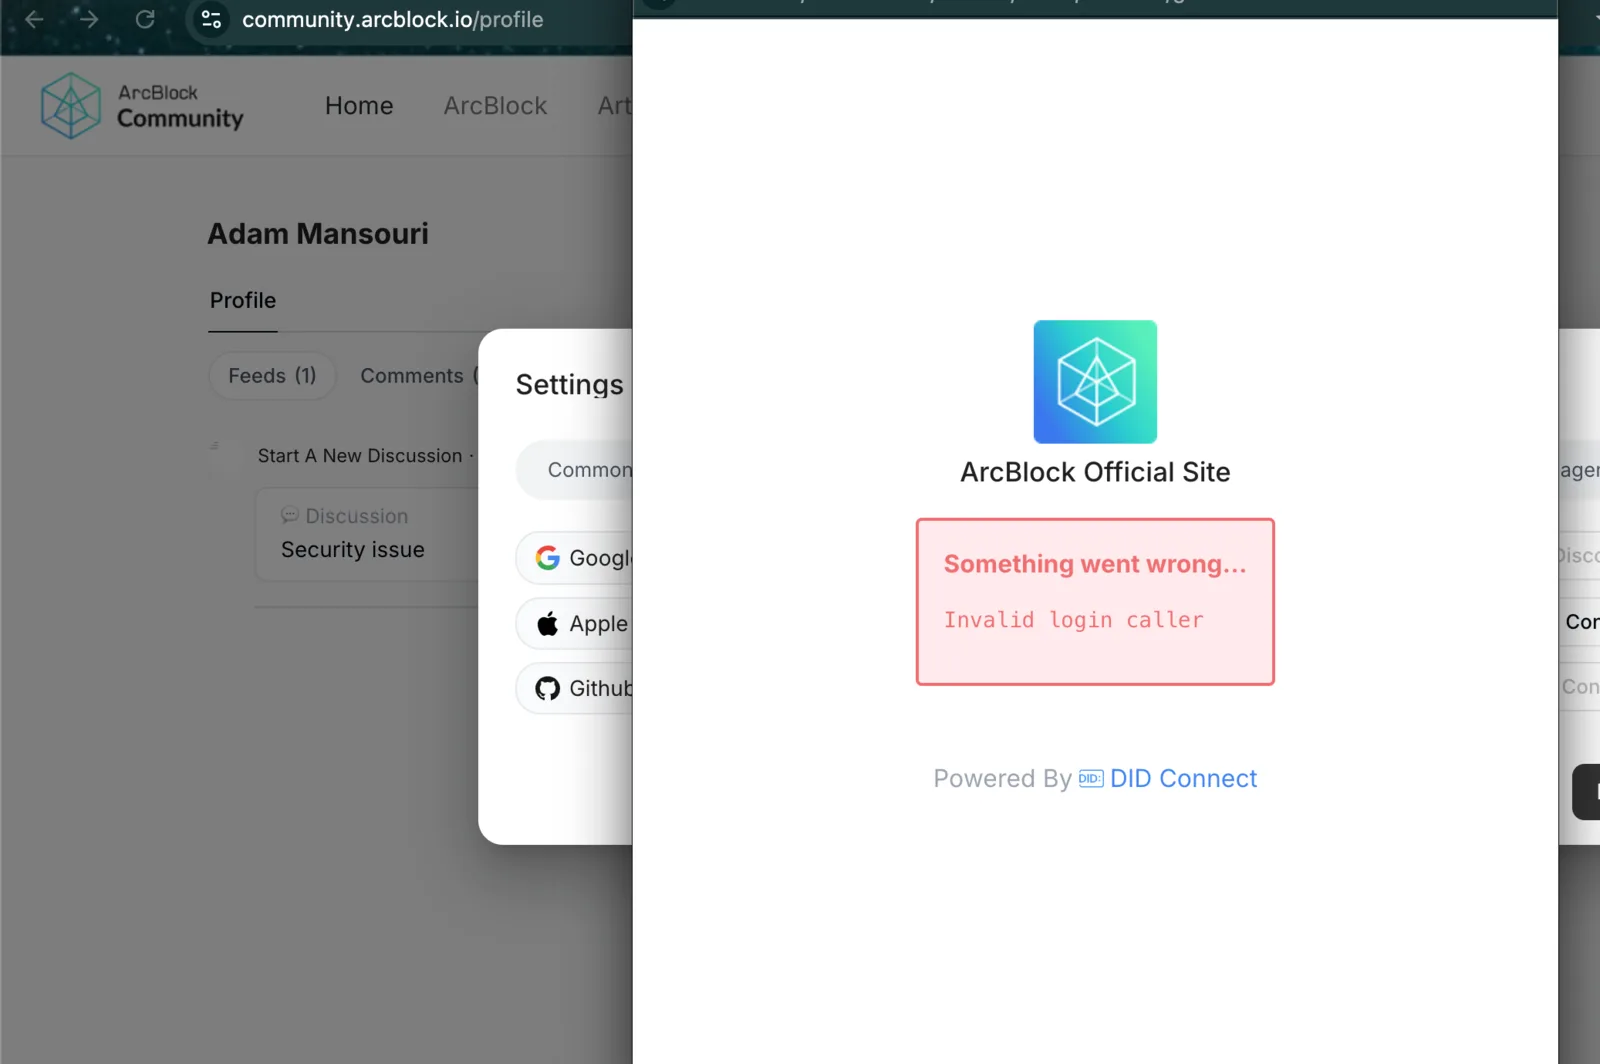This screenshot has width=1600, height=1064.
Task: Open the Home navigation item
Action: coord(359,106)
